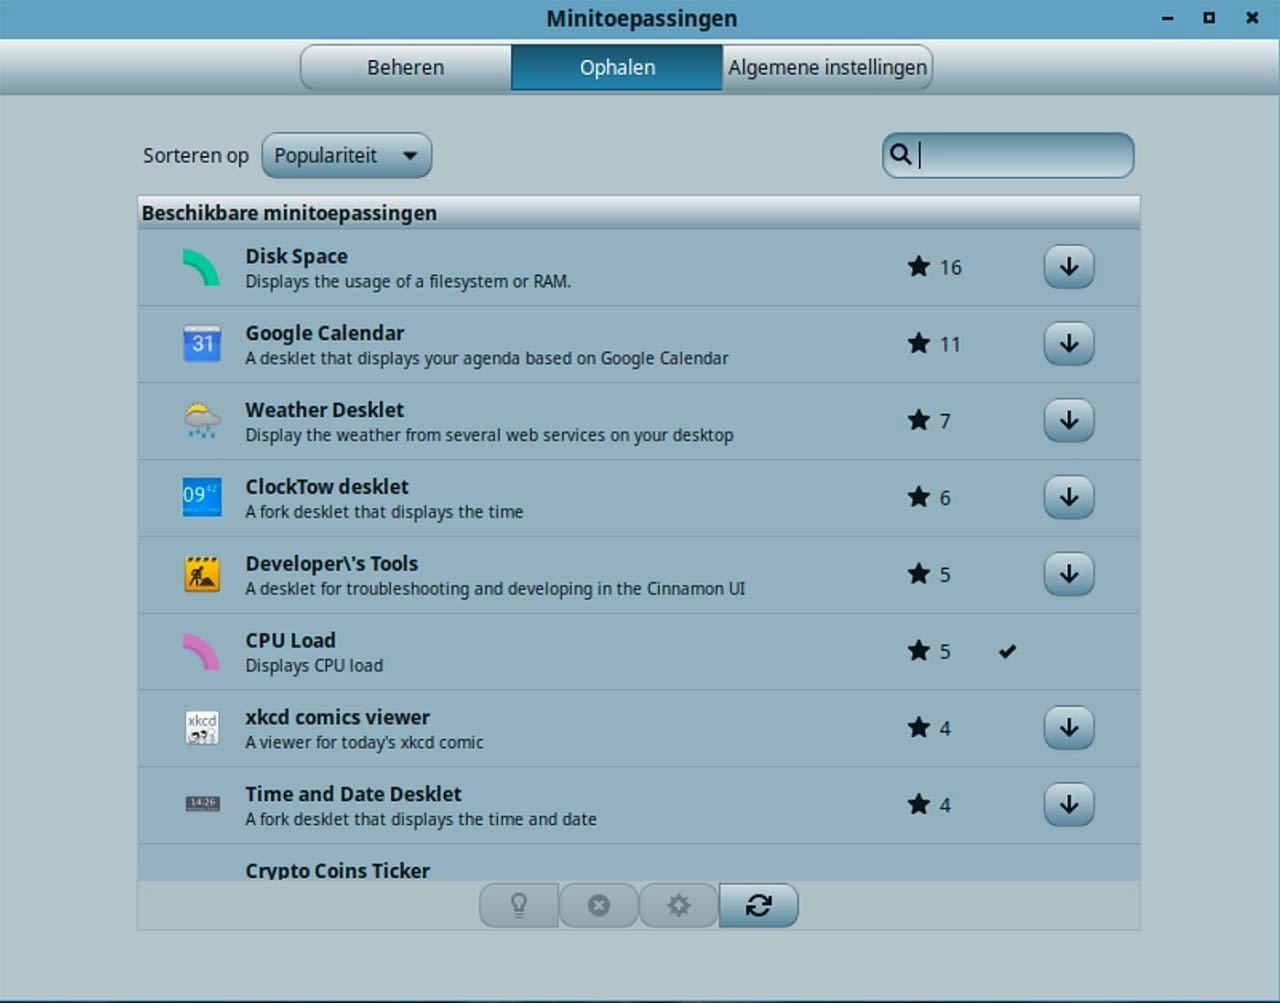Click the lightbulb info button
1280x1003 pixels.
519,905
